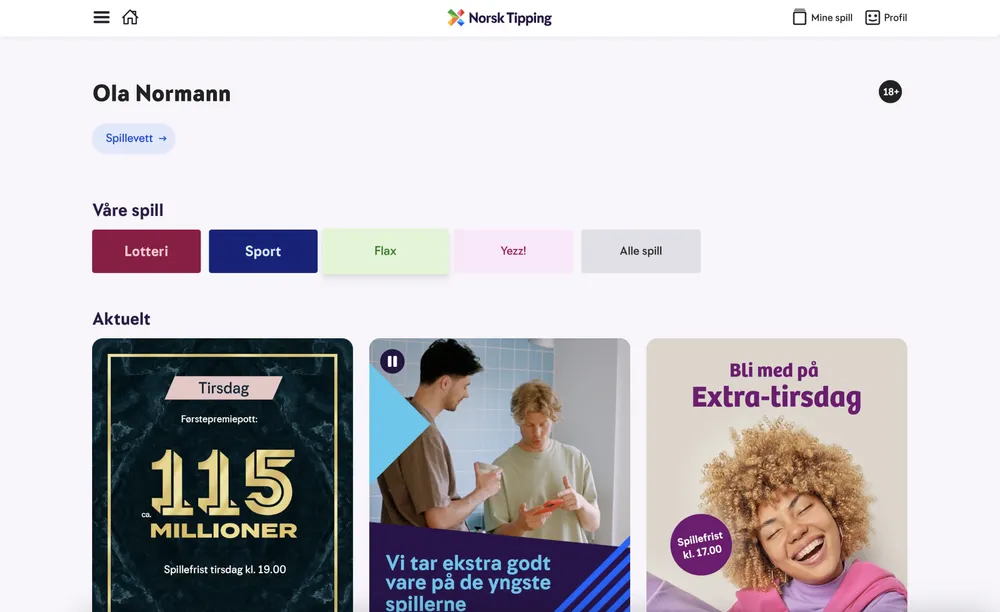Show Alle spill
The image size is (1000, 612).
(x=641, y=251)
